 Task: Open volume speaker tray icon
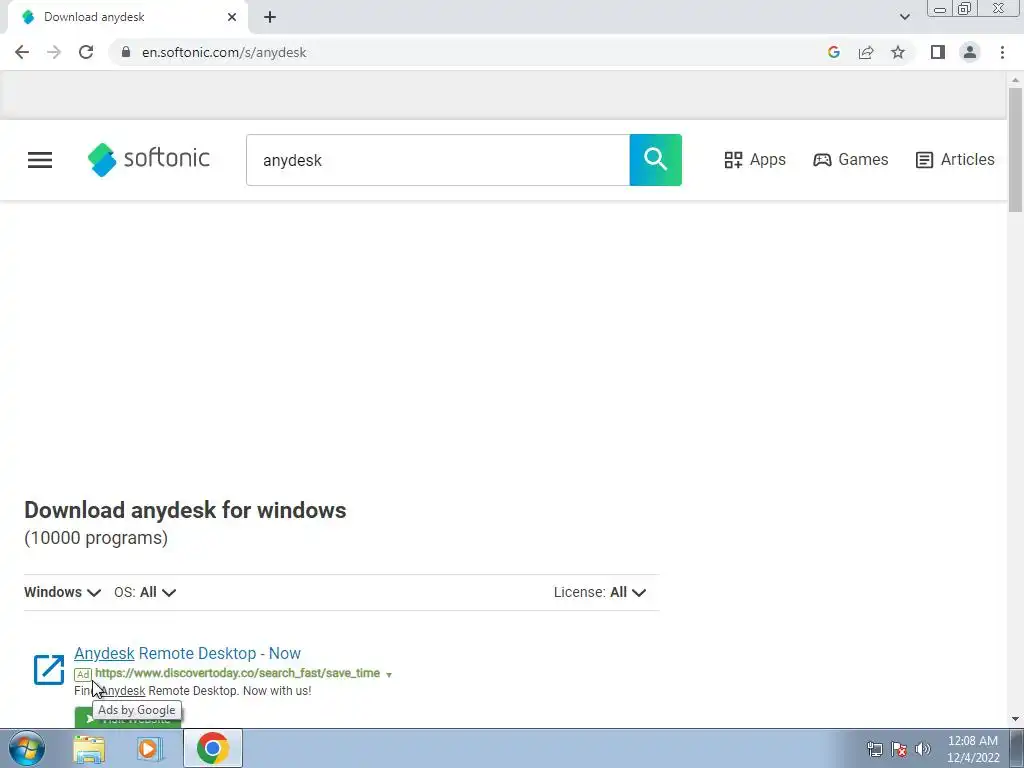923,749
